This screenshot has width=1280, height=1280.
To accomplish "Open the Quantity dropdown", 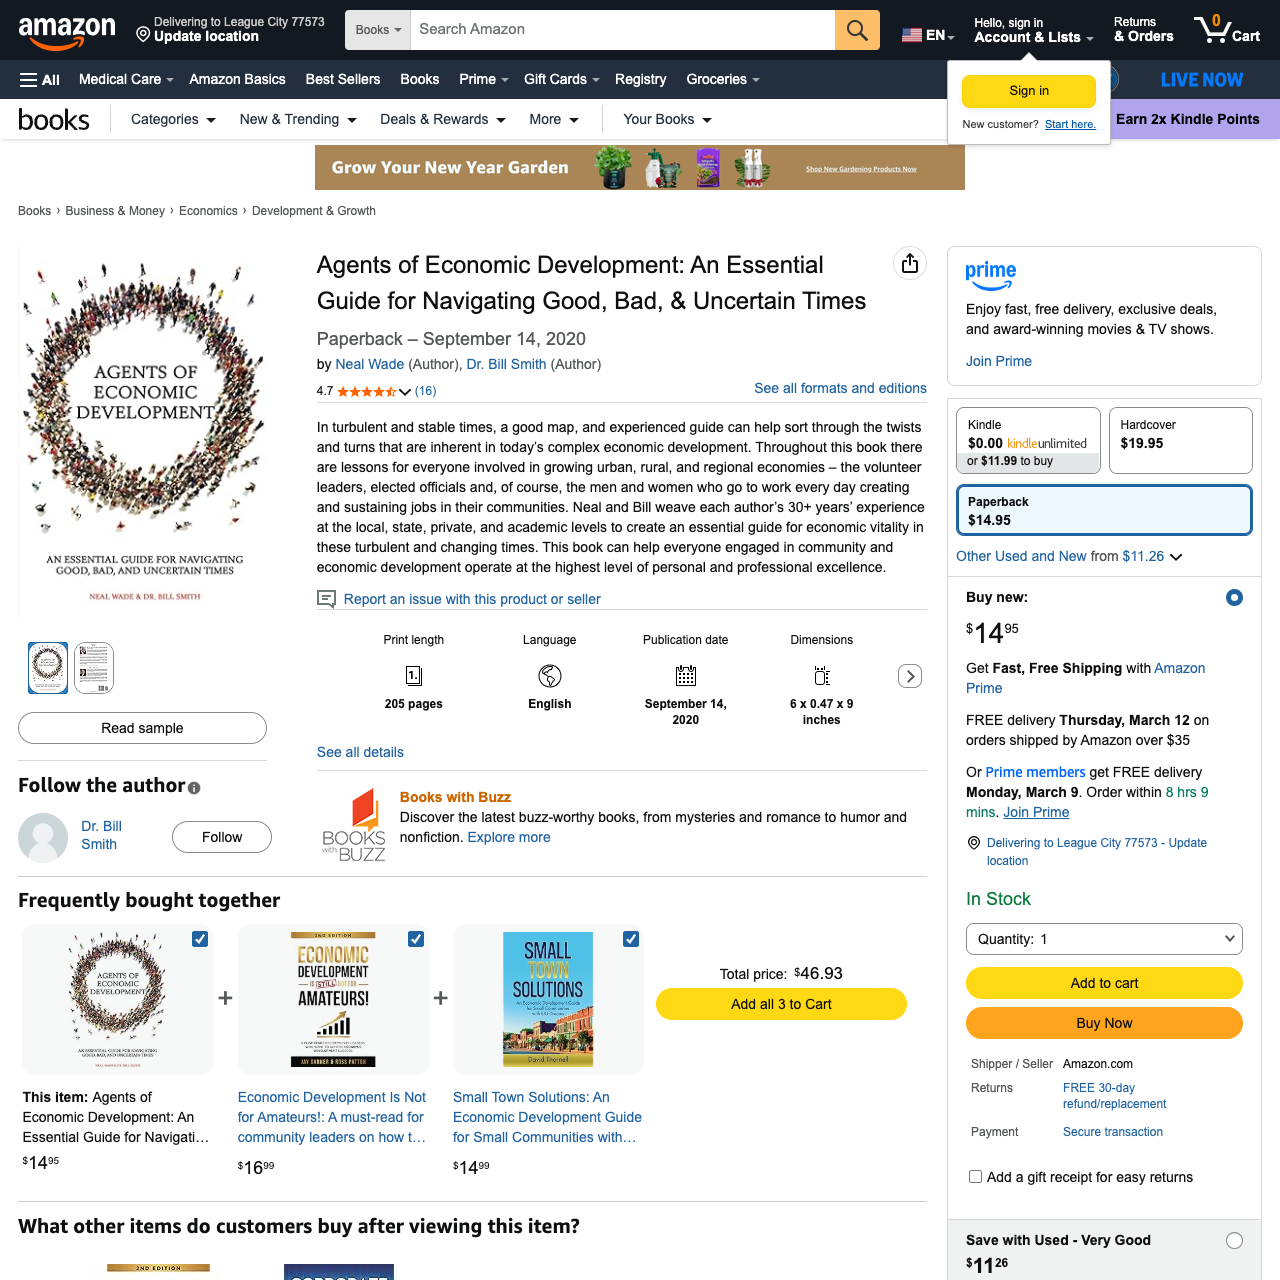I will pyautogui.click(x=1104, y=939).
